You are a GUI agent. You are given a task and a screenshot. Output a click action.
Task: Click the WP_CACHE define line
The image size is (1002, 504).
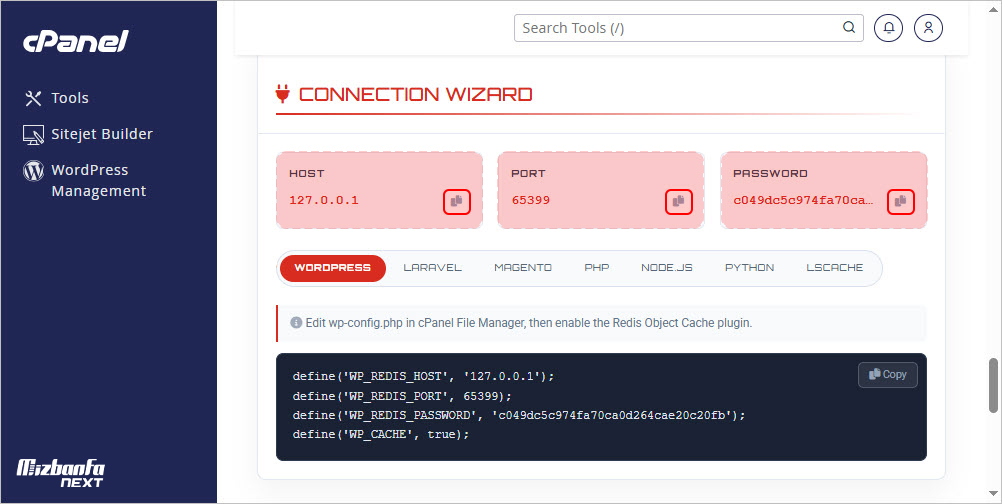pyautogui.click(x=381, y=434)
